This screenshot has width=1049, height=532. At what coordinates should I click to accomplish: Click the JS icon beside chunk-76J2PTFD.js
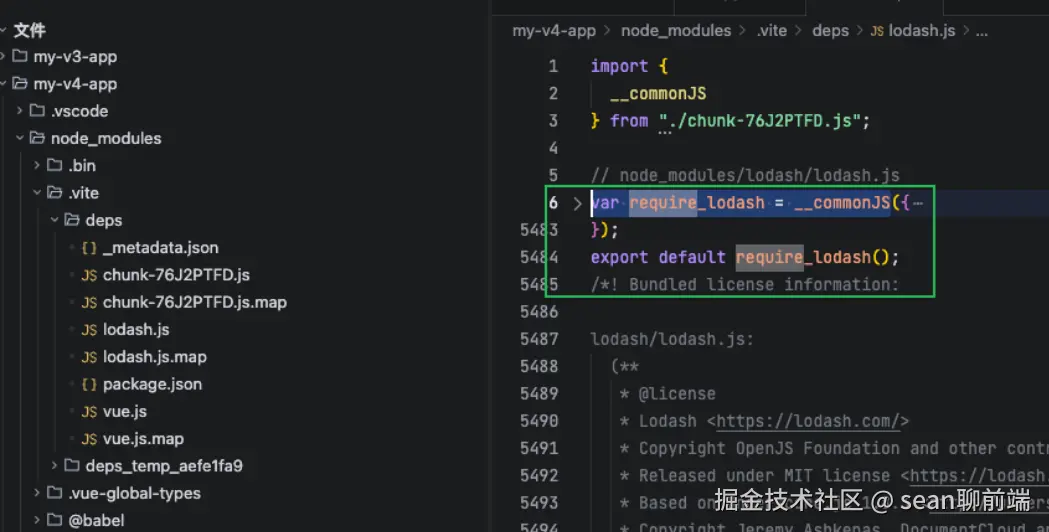89,276
